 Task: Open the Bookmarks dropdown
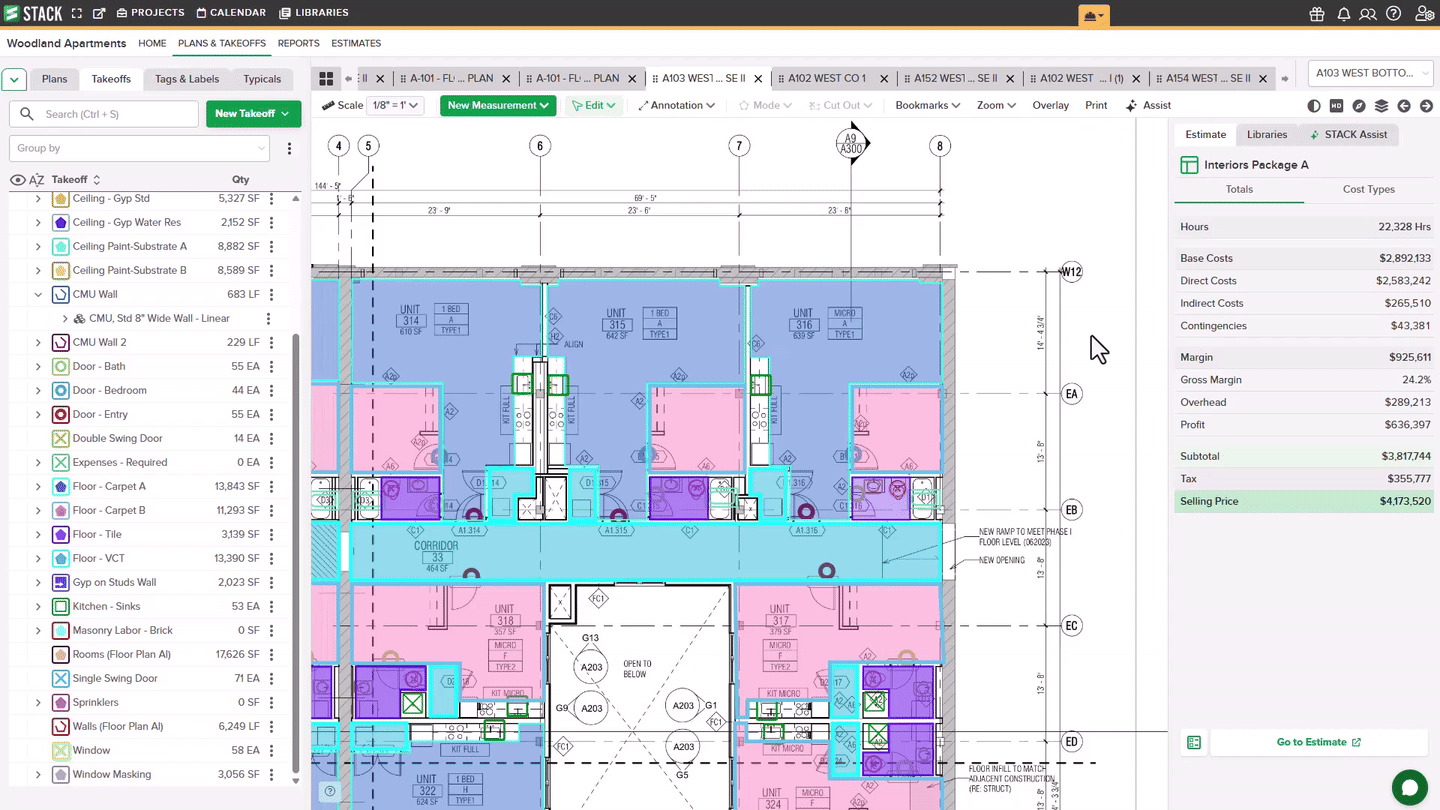tap(928, 105)
